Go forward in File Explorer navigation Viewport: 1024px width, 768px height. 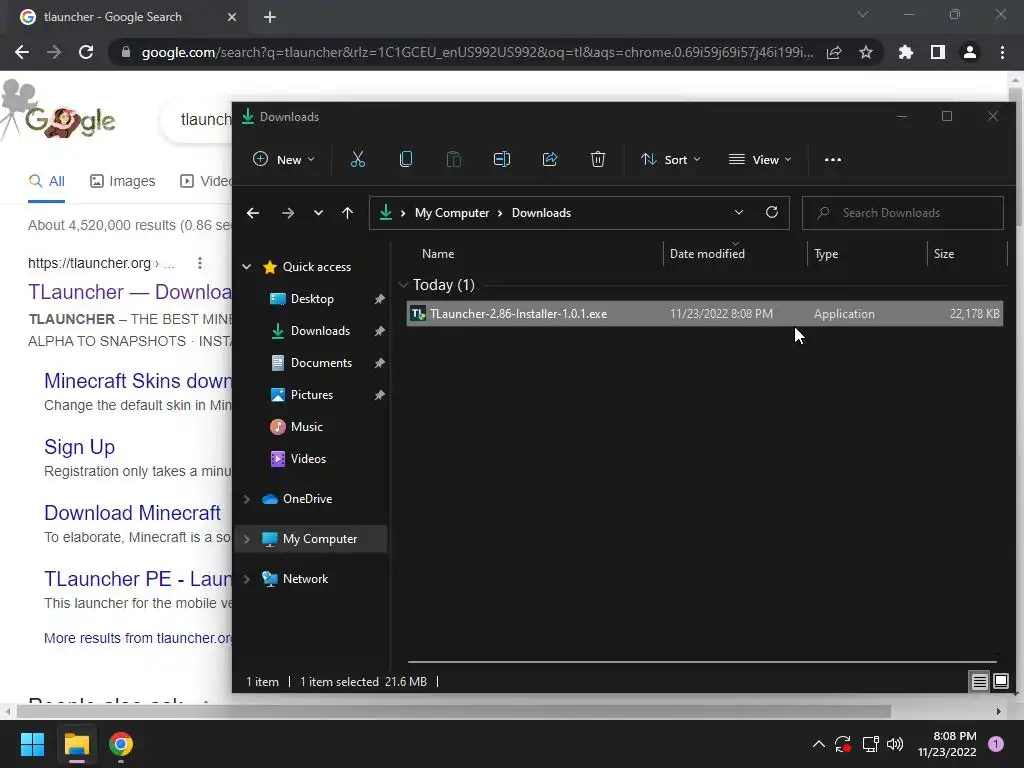(x=288, y=213)
